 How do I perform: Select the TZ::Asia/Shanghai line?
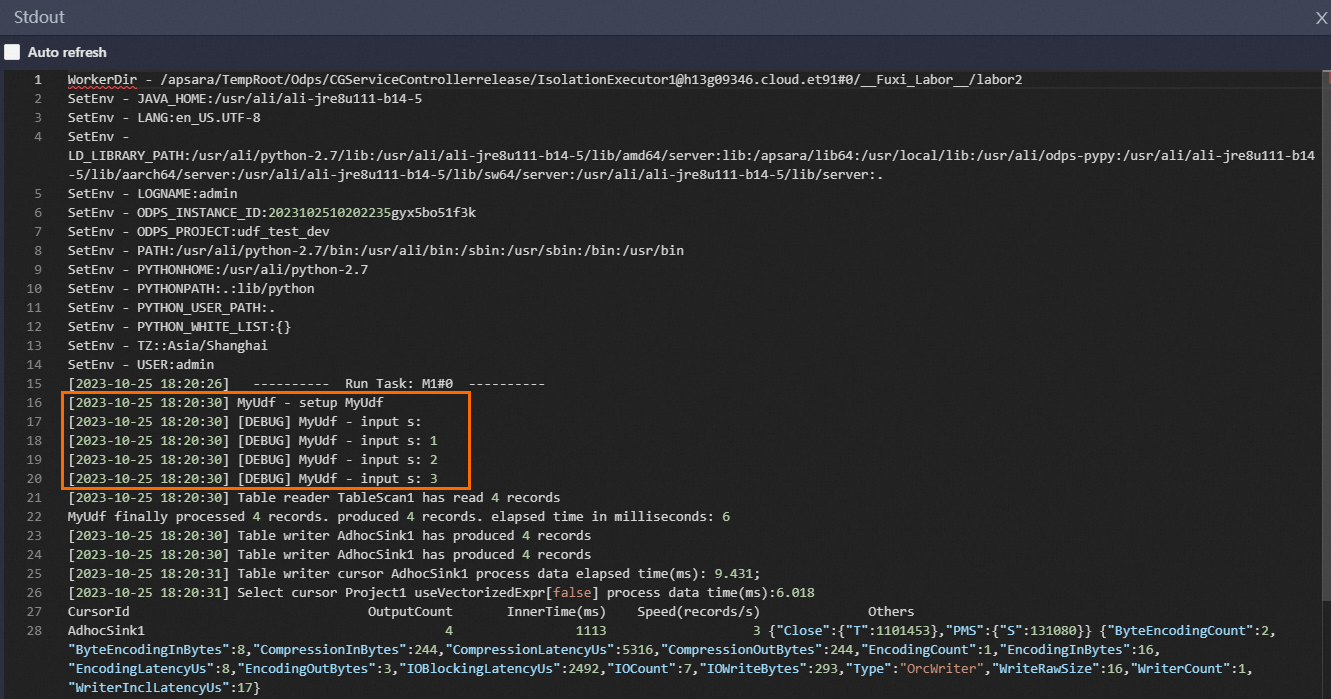(168, 346)
